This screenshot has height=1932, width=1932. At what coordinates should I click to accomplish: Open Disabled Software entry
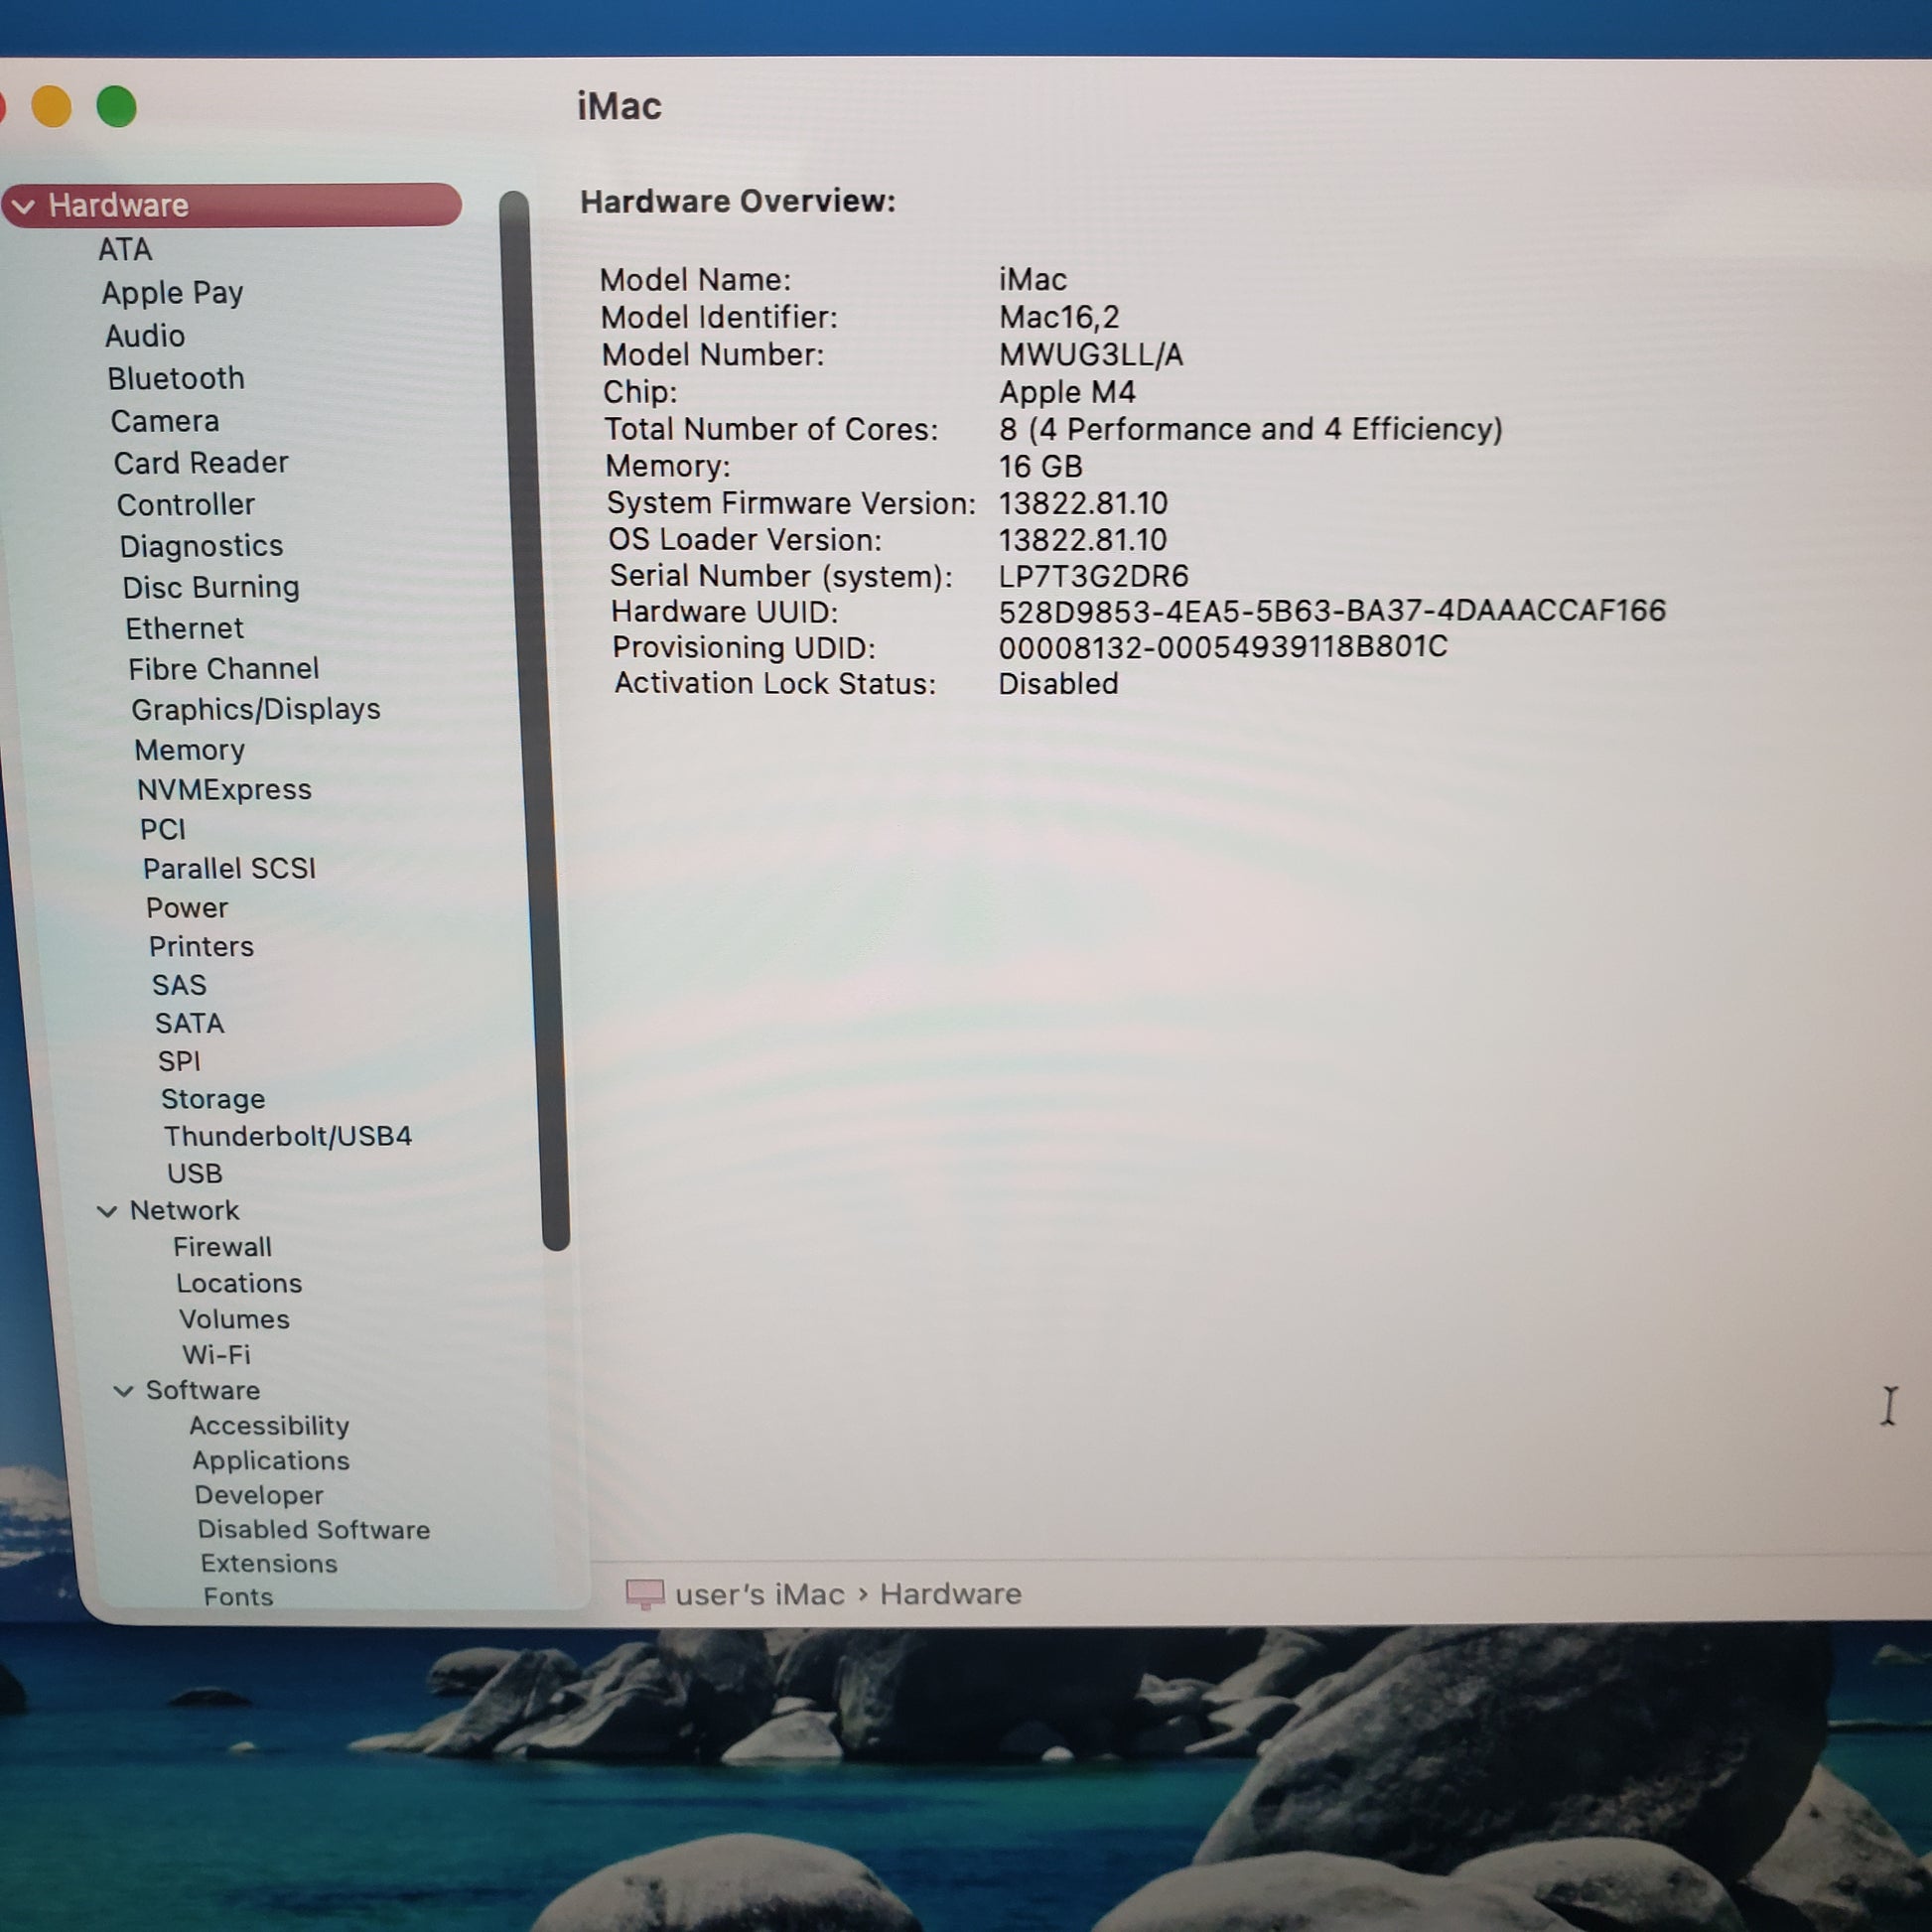[x=313, y=1529]
